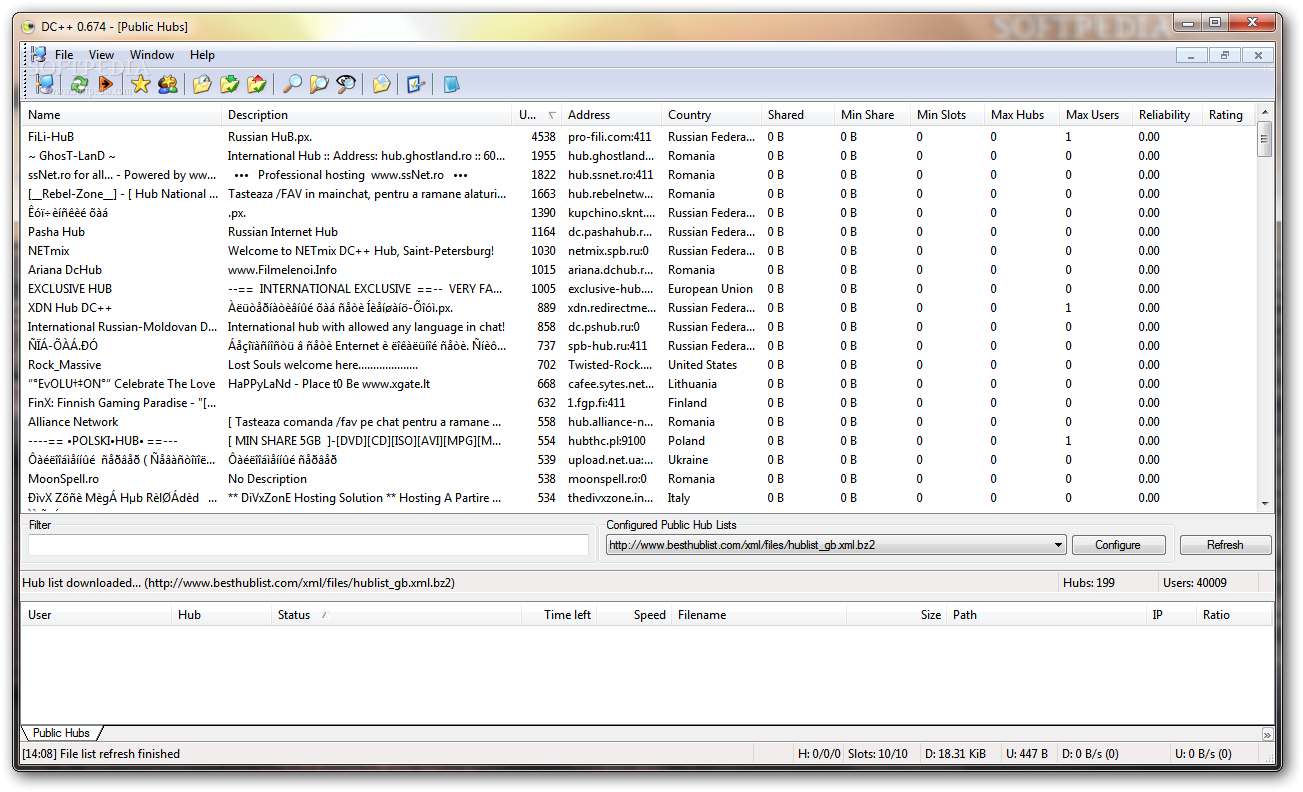The height and width of the screenshot is (792, 1303).
Task: Select the MoonSpell.ro hub row
Action: (x=639, y=479)
